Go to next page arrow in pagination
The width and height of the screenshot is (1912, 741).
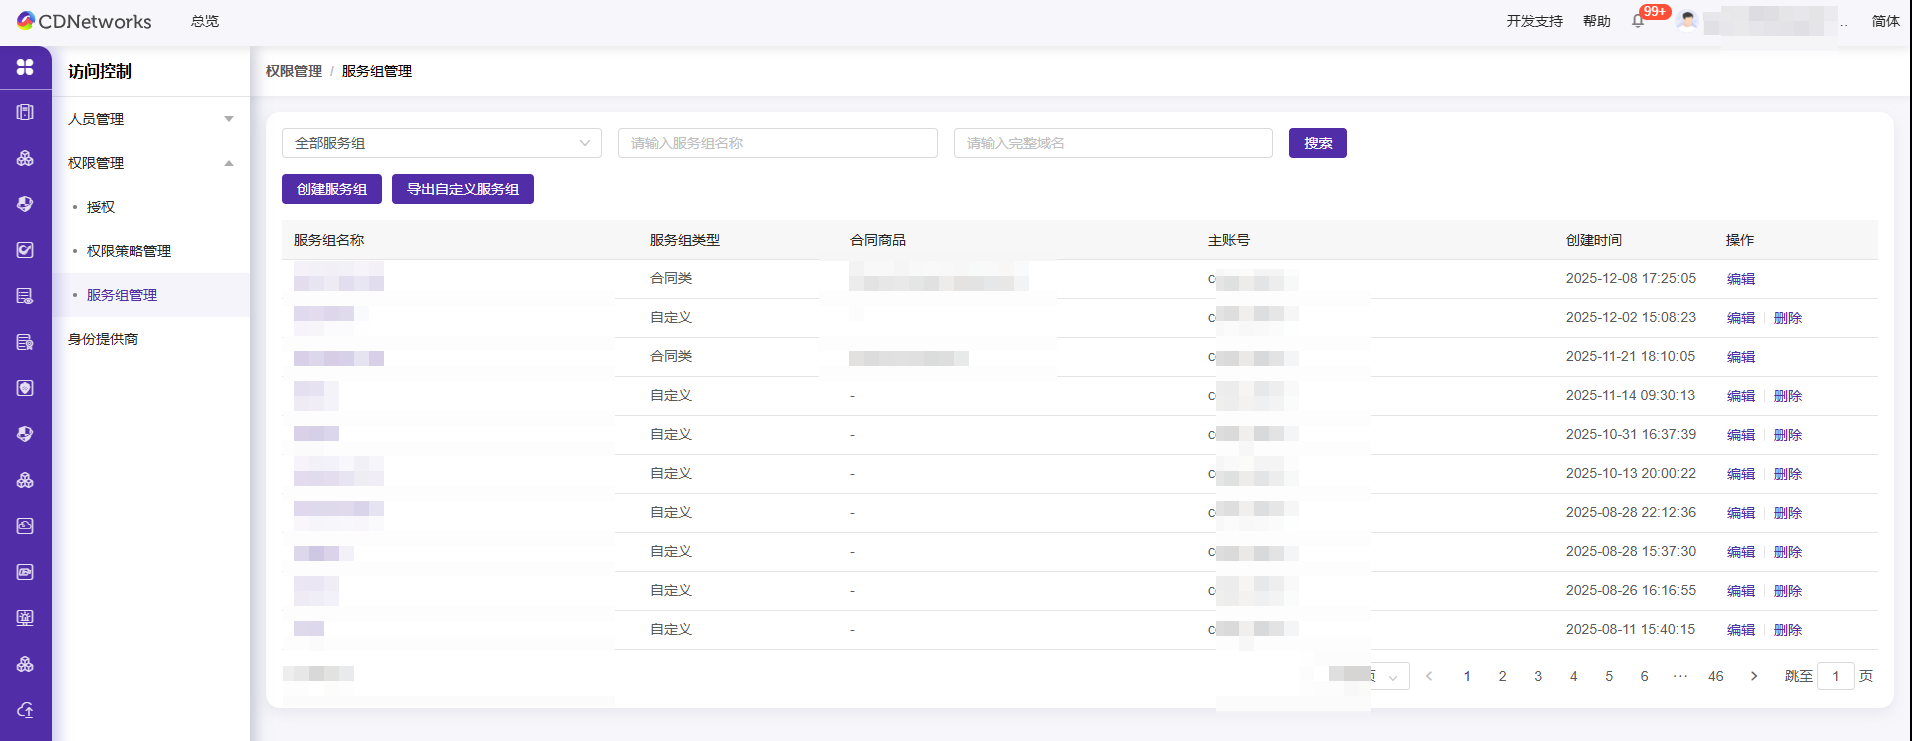tap(1754, 676)
